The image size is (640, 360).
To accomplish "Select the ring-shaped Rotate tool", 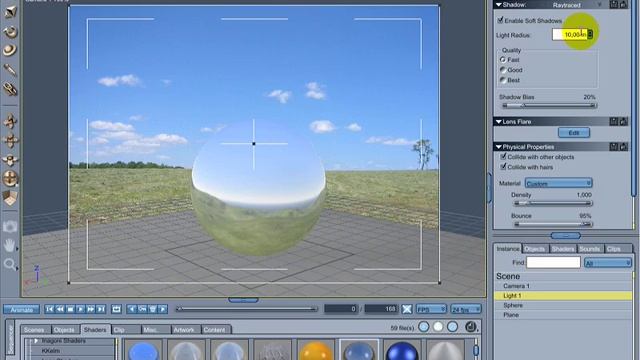I will pos(10,31).
